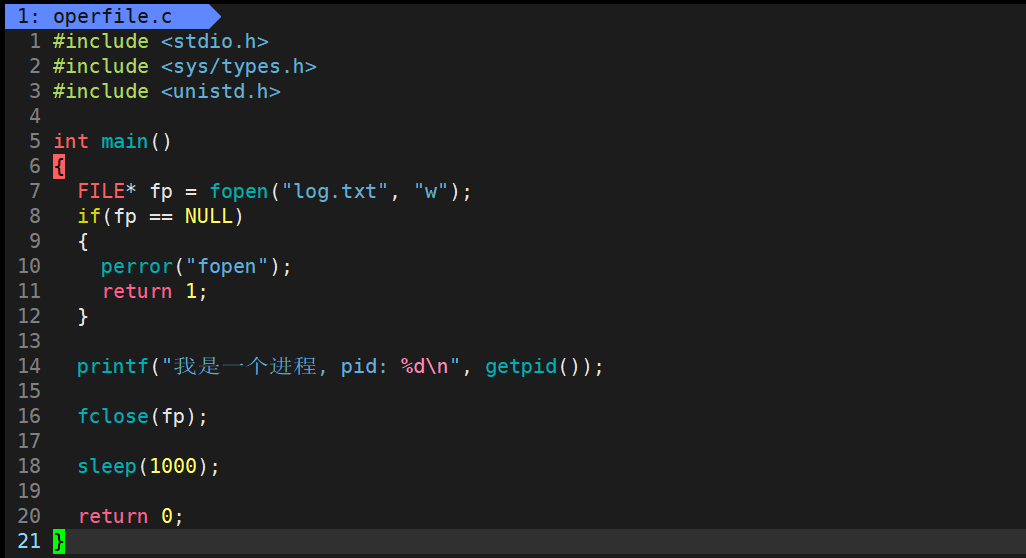Click the highlighted opening brace on line 6
Image resolution: width=1026 pixels, height=558 pixels.
(59, 166)
